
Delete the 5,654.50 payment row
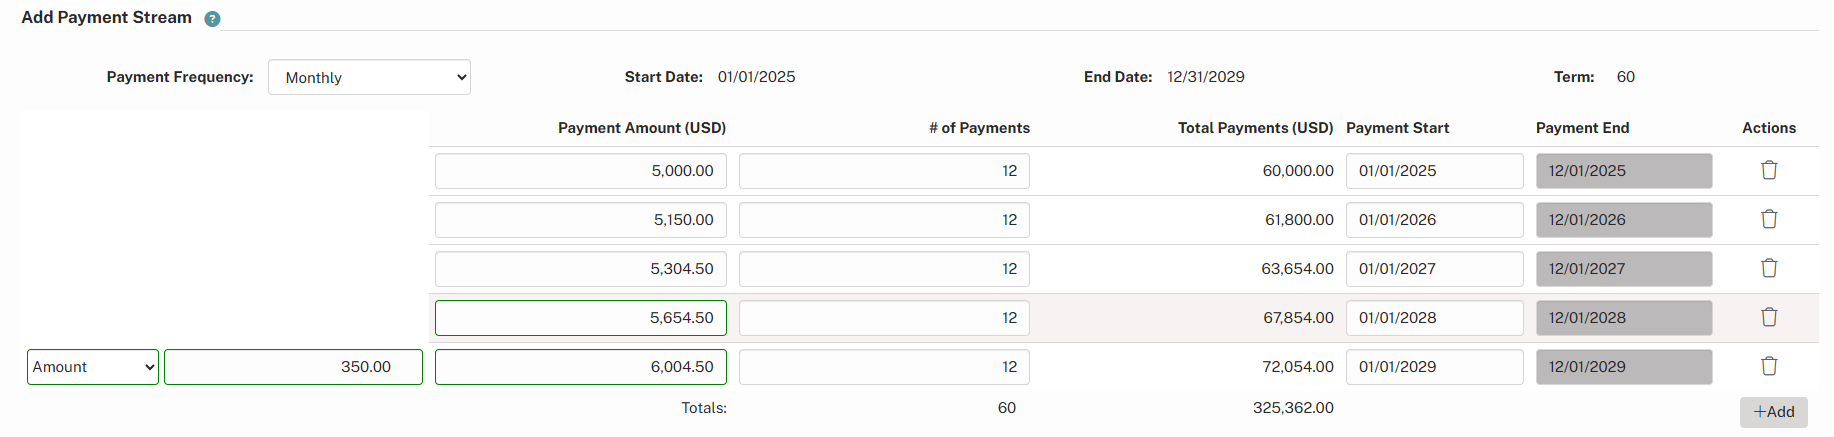(1768, 317)
